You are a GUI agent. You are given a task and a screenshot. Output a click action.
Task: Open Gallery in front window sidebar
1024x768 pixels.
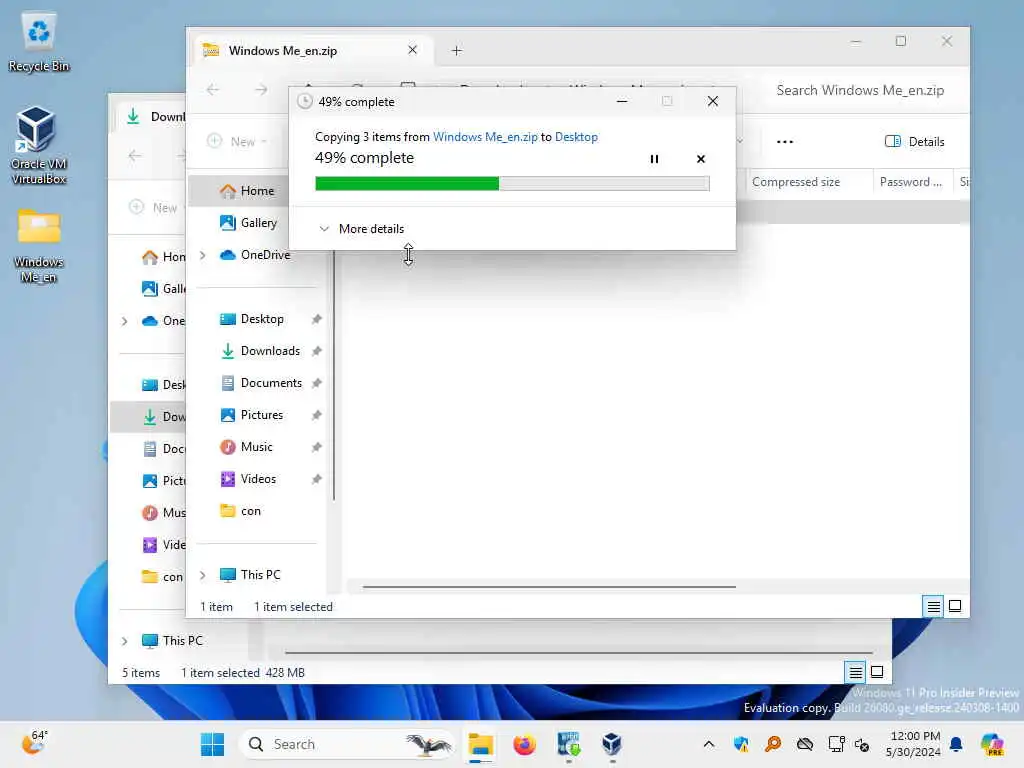click(x=248, y=223)
